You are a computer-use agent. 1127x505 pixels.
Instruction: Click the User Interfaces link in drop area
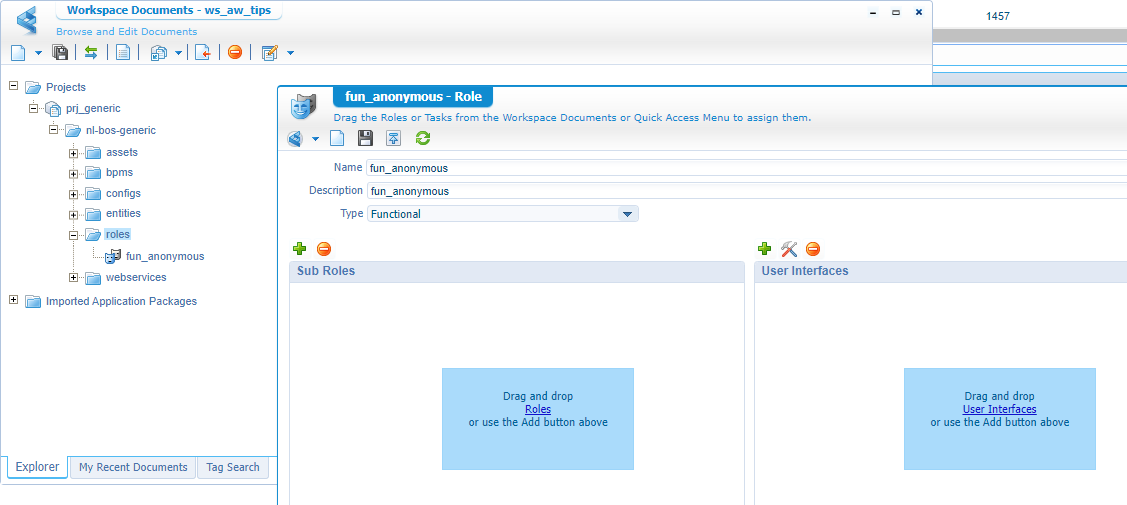click(x=999, y=409)
